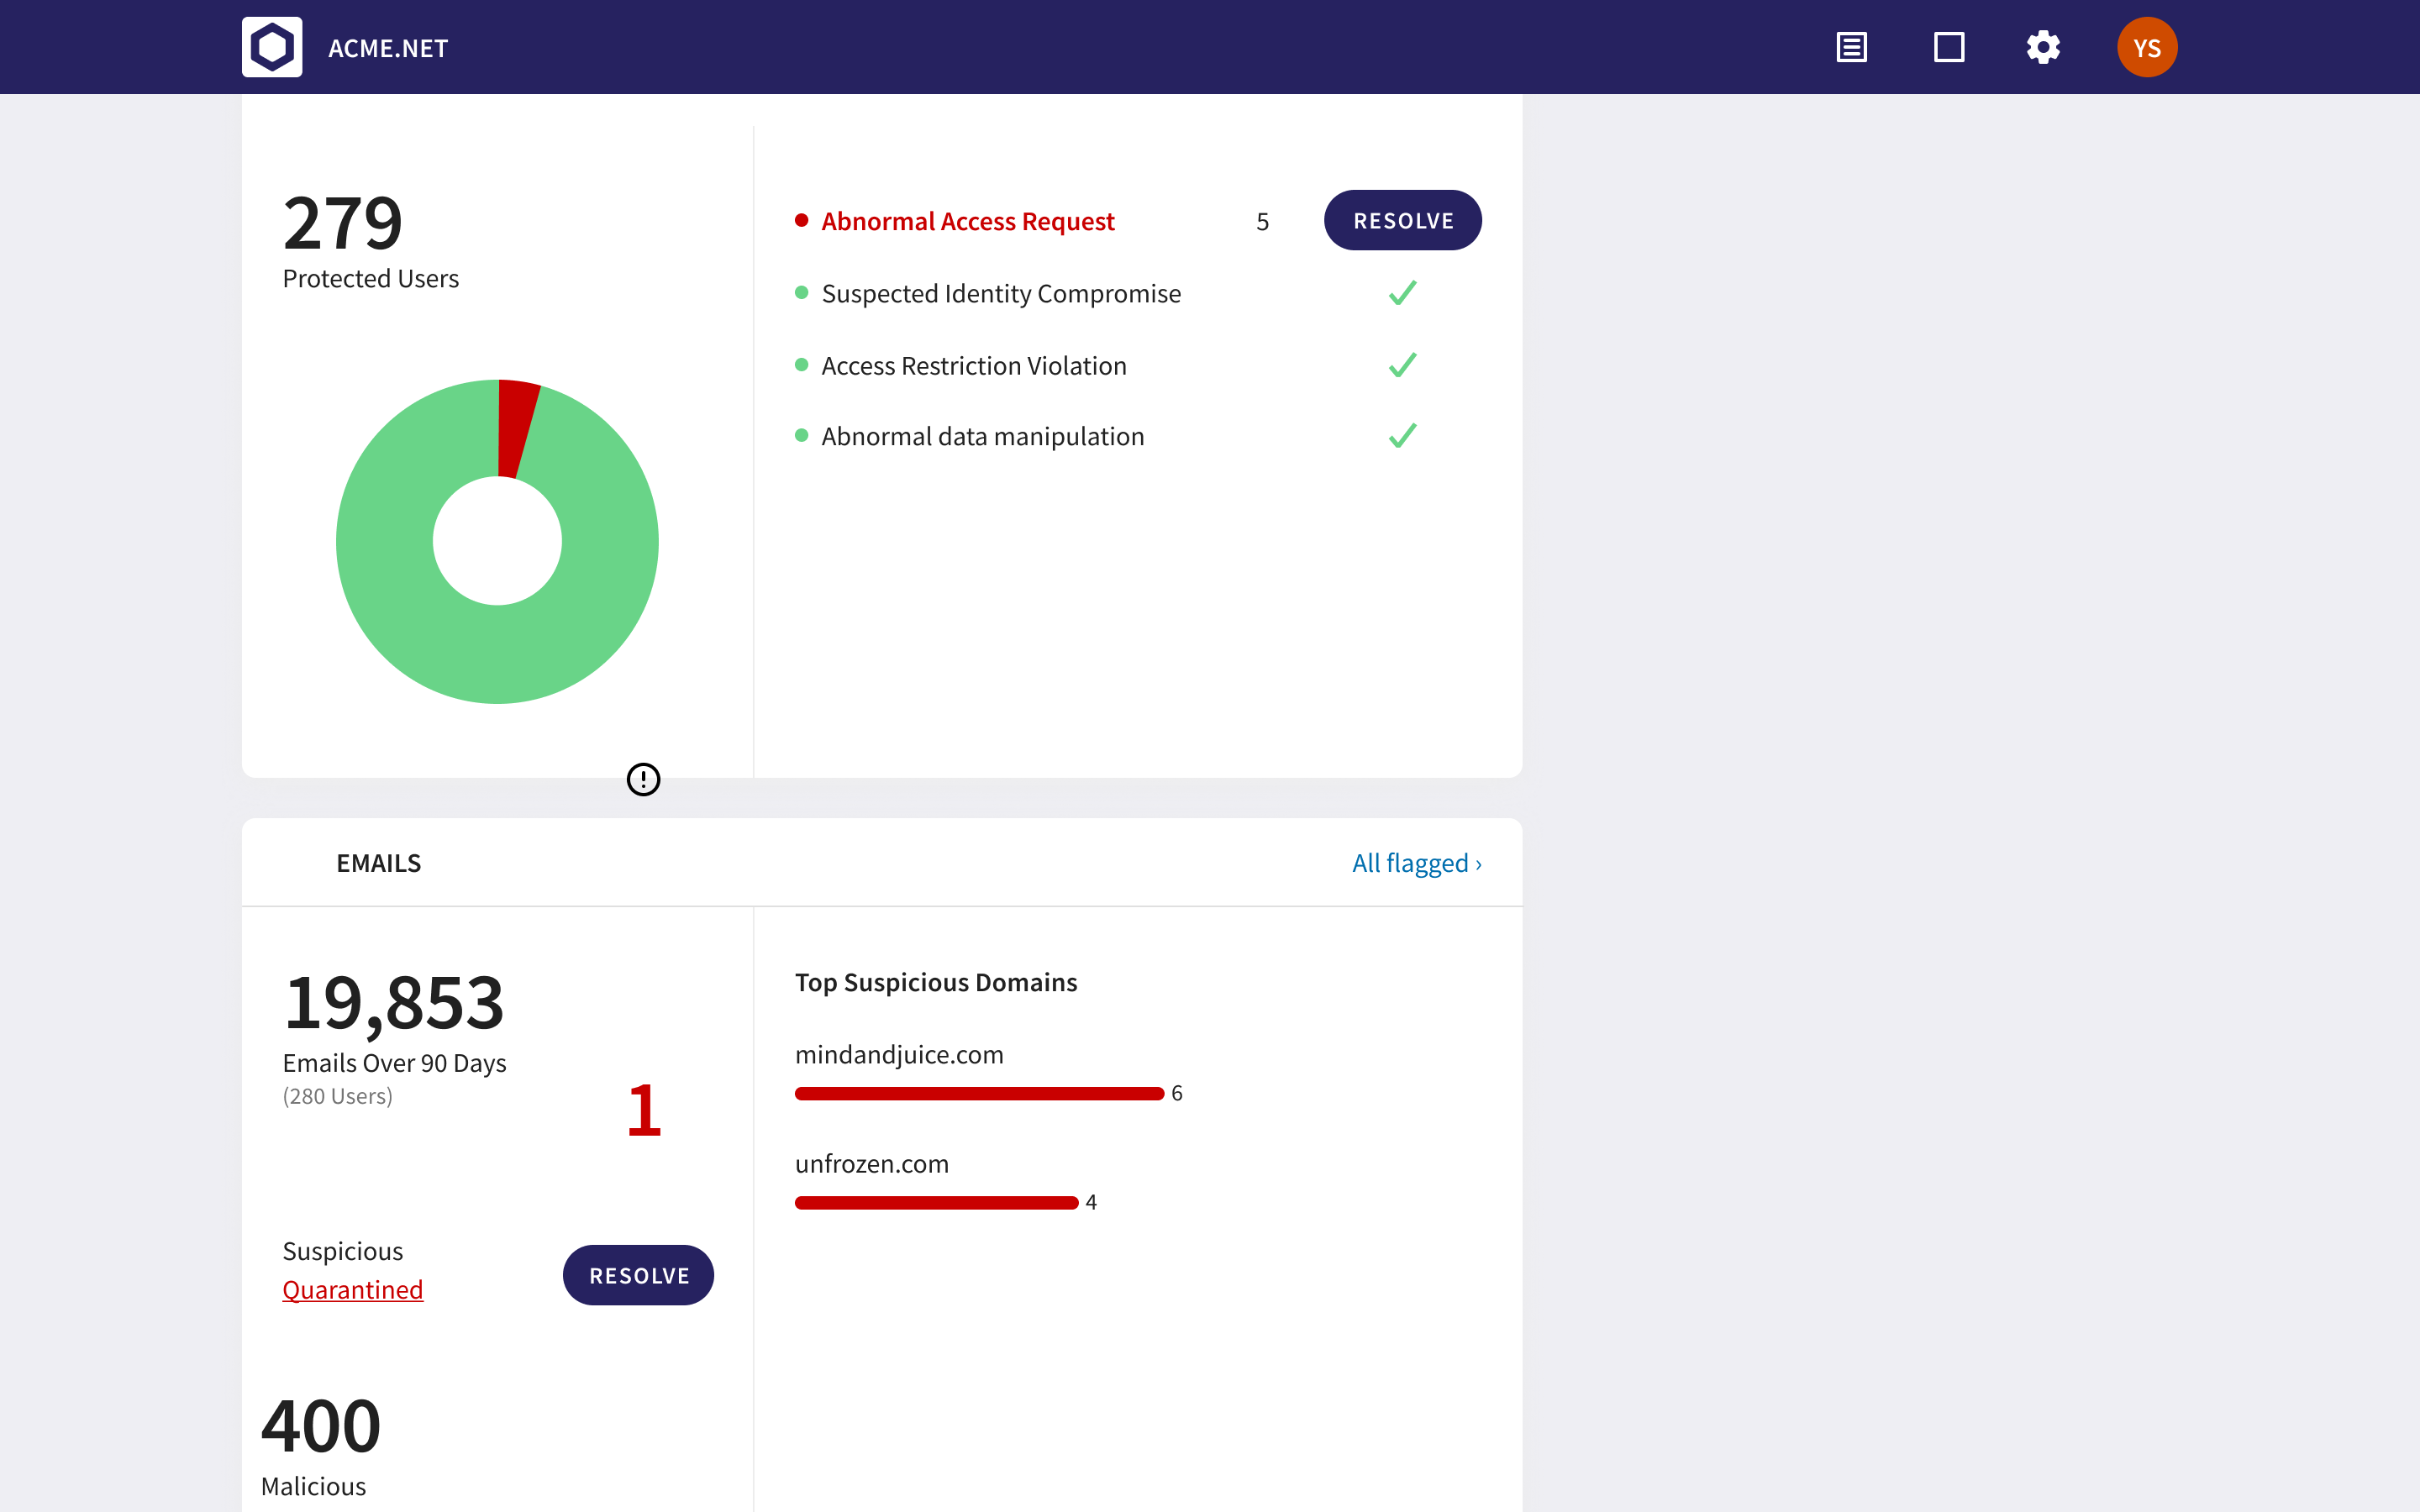Select the Abnormal Access Request item
This screenshot has height=1512, width=2420.
[967, 221]
